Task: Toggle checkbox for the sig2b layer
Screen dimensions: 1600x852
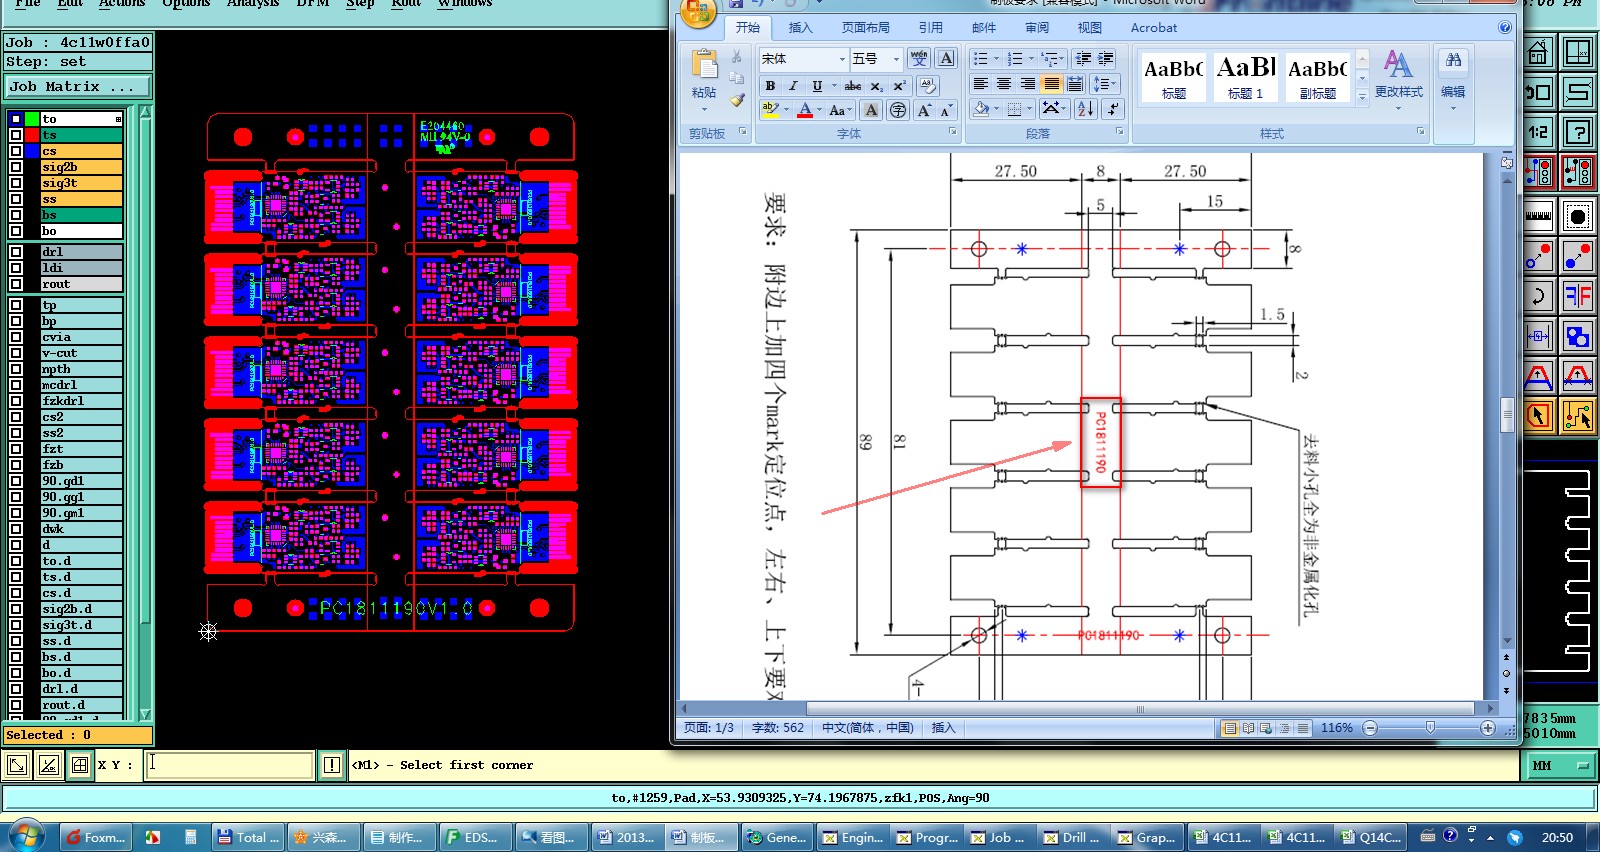Action: pyautogui.click(x=16, y=167)
